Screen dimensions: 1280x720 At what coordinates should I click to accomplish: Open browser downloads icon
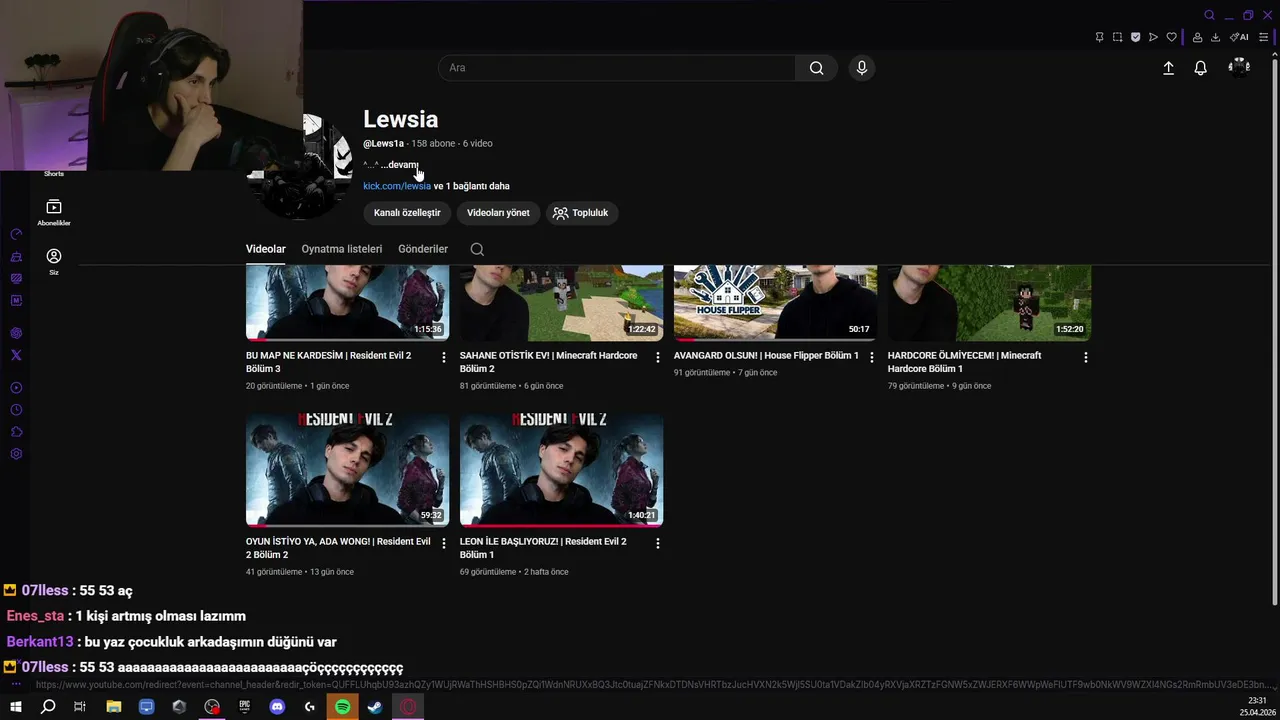(1215, 37)
